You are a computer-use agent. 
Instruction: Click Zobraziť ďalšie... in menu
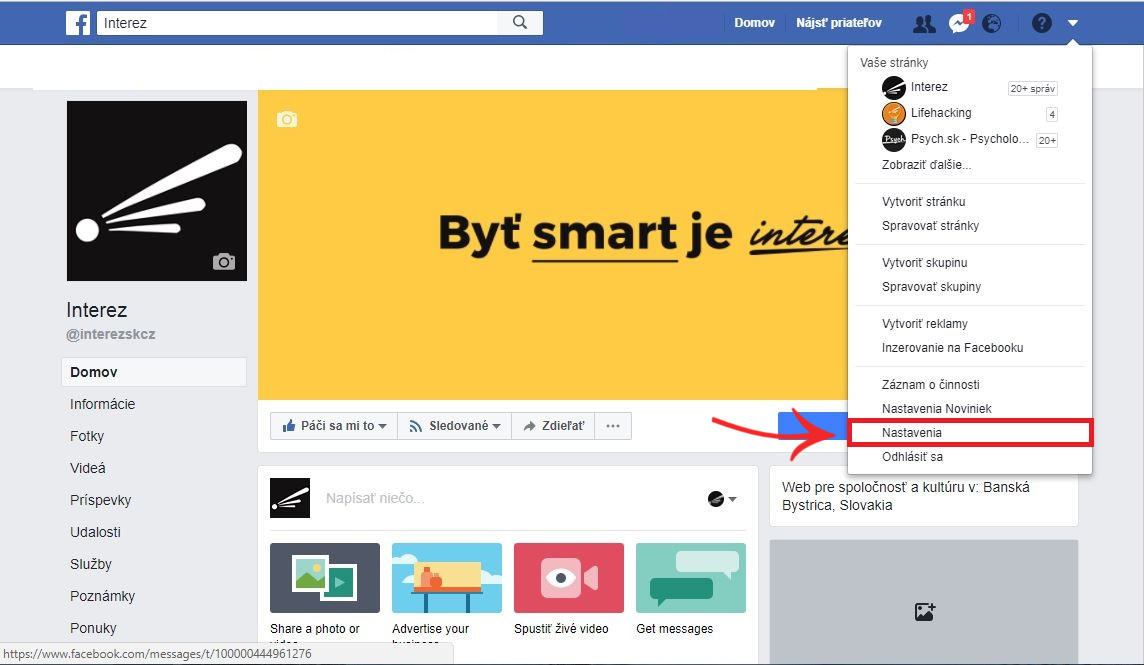[x=926, y=165]
